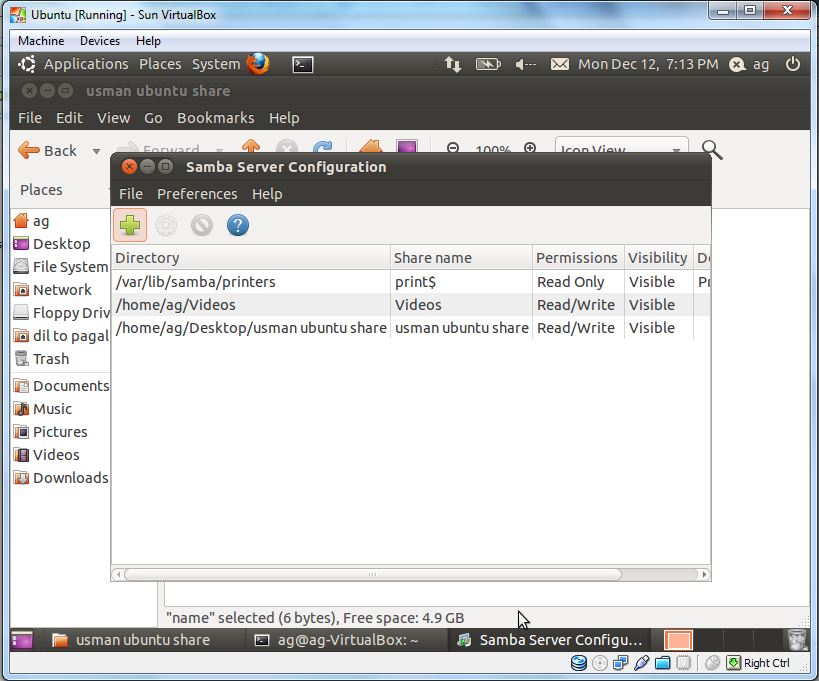Select the /var/lib/samba/printers share row
The image size is (819, 681).
[x=411, y=281]
